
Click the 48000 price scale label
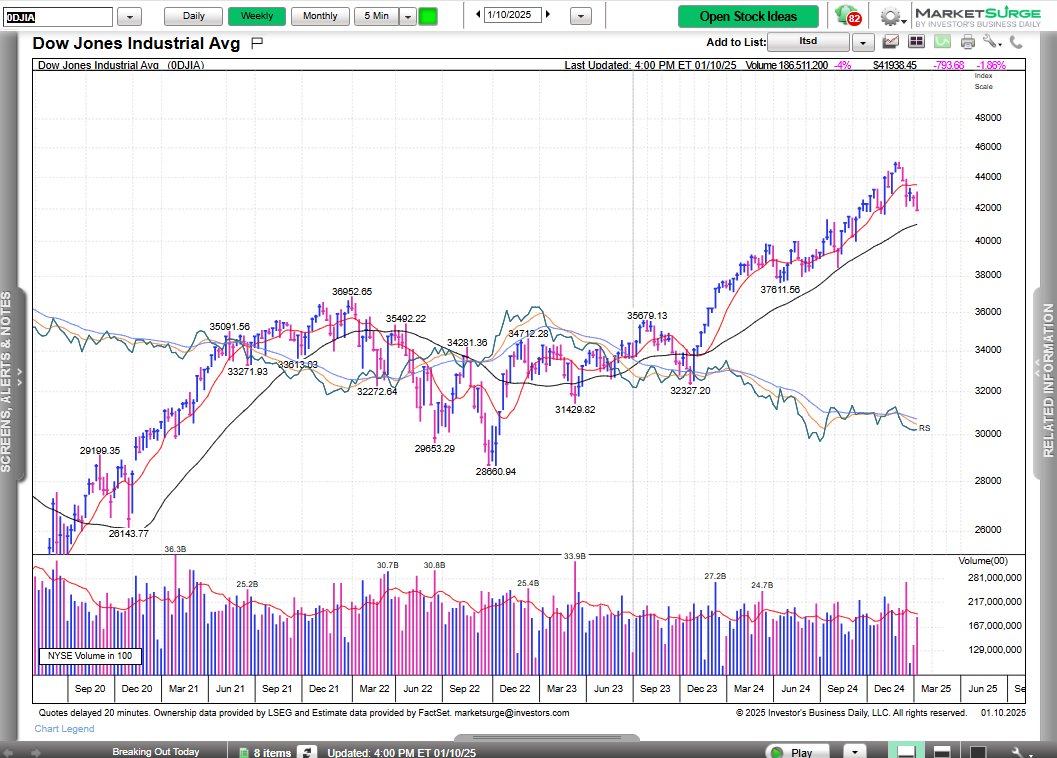(x=988, y=117)
